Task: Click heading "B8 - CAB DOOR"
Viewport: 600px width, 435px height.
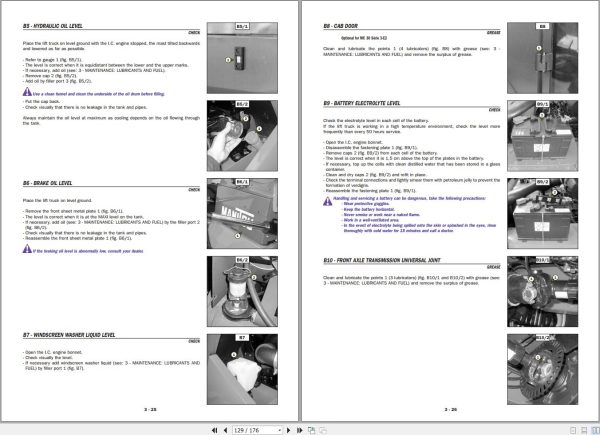Action: [x=340, y=26]
